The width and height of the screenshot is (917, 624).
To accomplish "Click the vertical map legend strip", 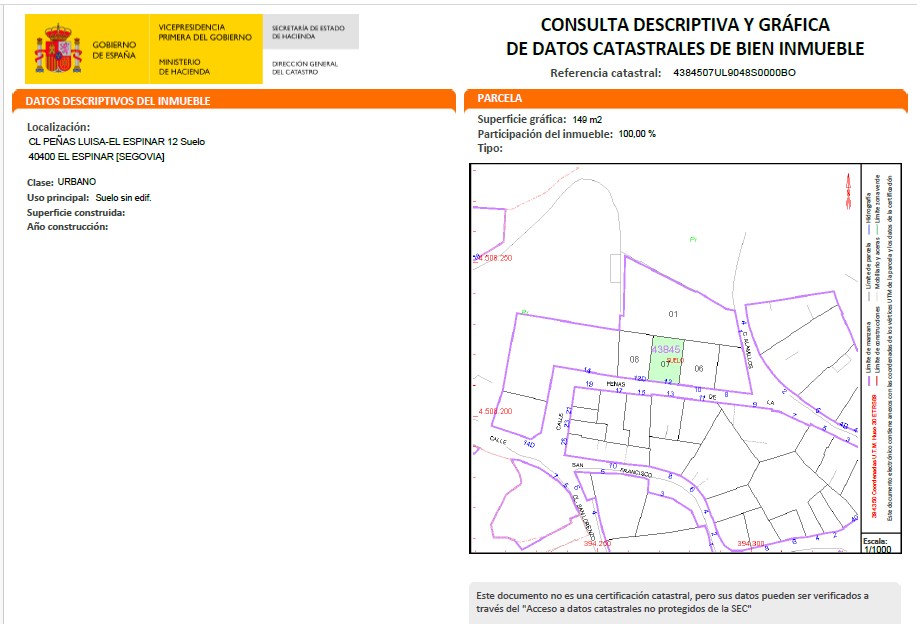I will pyautogui.click(x=881, y=349).
